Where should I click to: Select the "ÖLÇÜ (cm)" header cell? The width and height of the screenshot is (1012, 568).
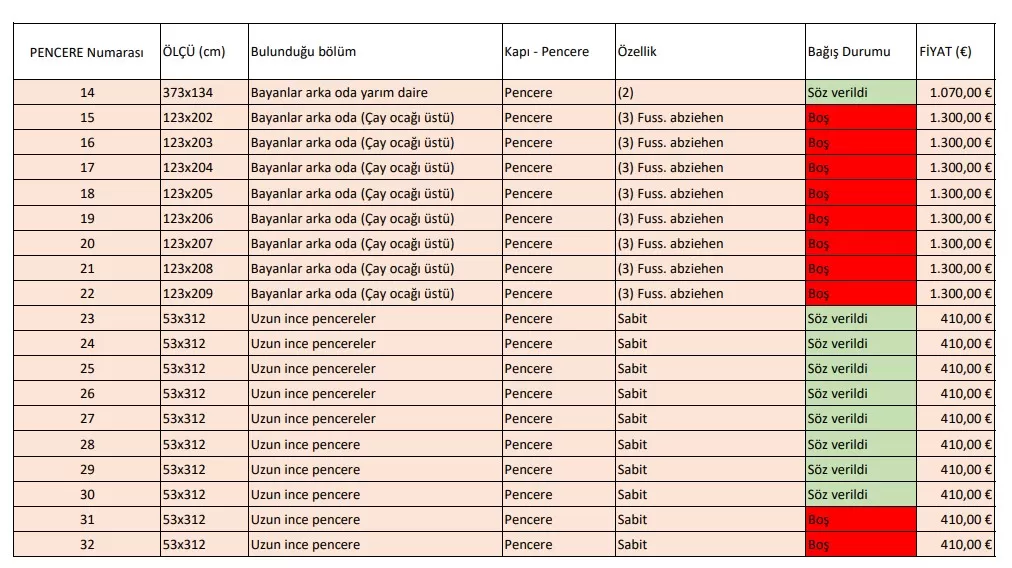pos(192,52)
